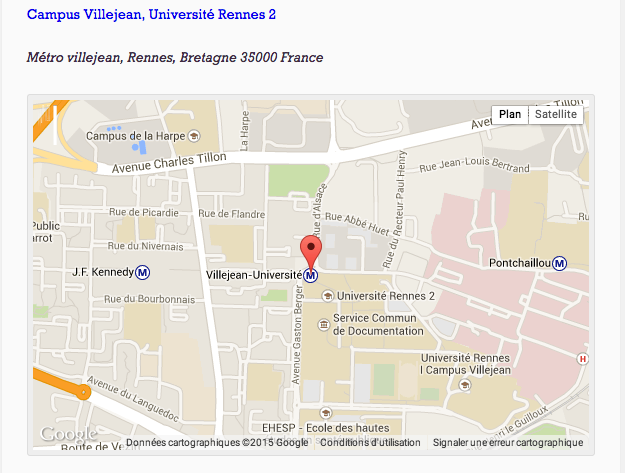This screenshot has height=473, width=625.
Task: Click the Avenue du Languedoc label
Action: point(133,398)
